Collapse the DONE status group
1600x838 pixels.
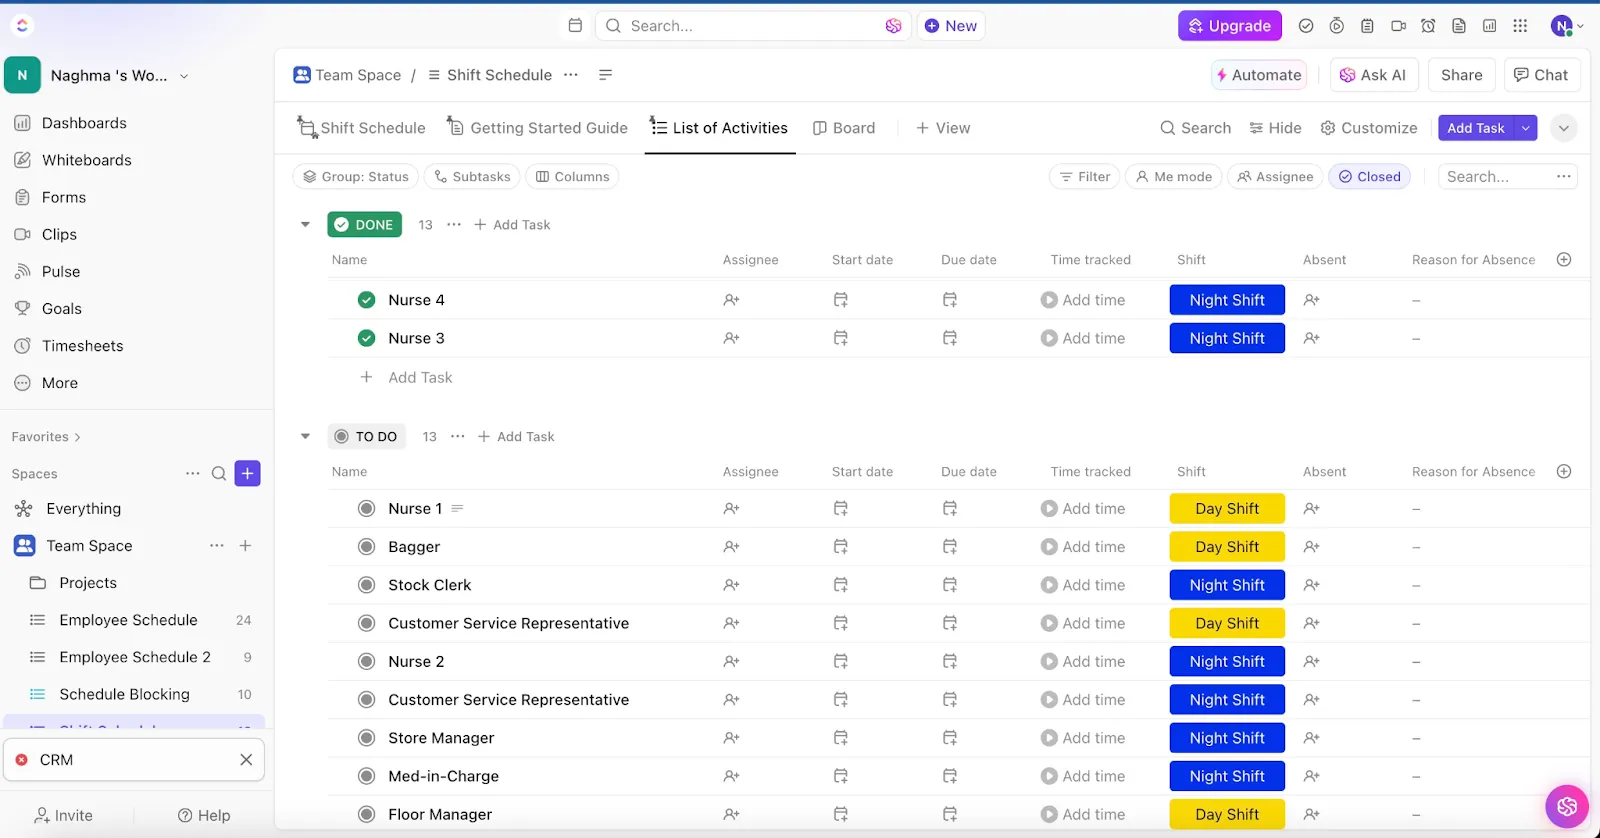click(305, 225)
